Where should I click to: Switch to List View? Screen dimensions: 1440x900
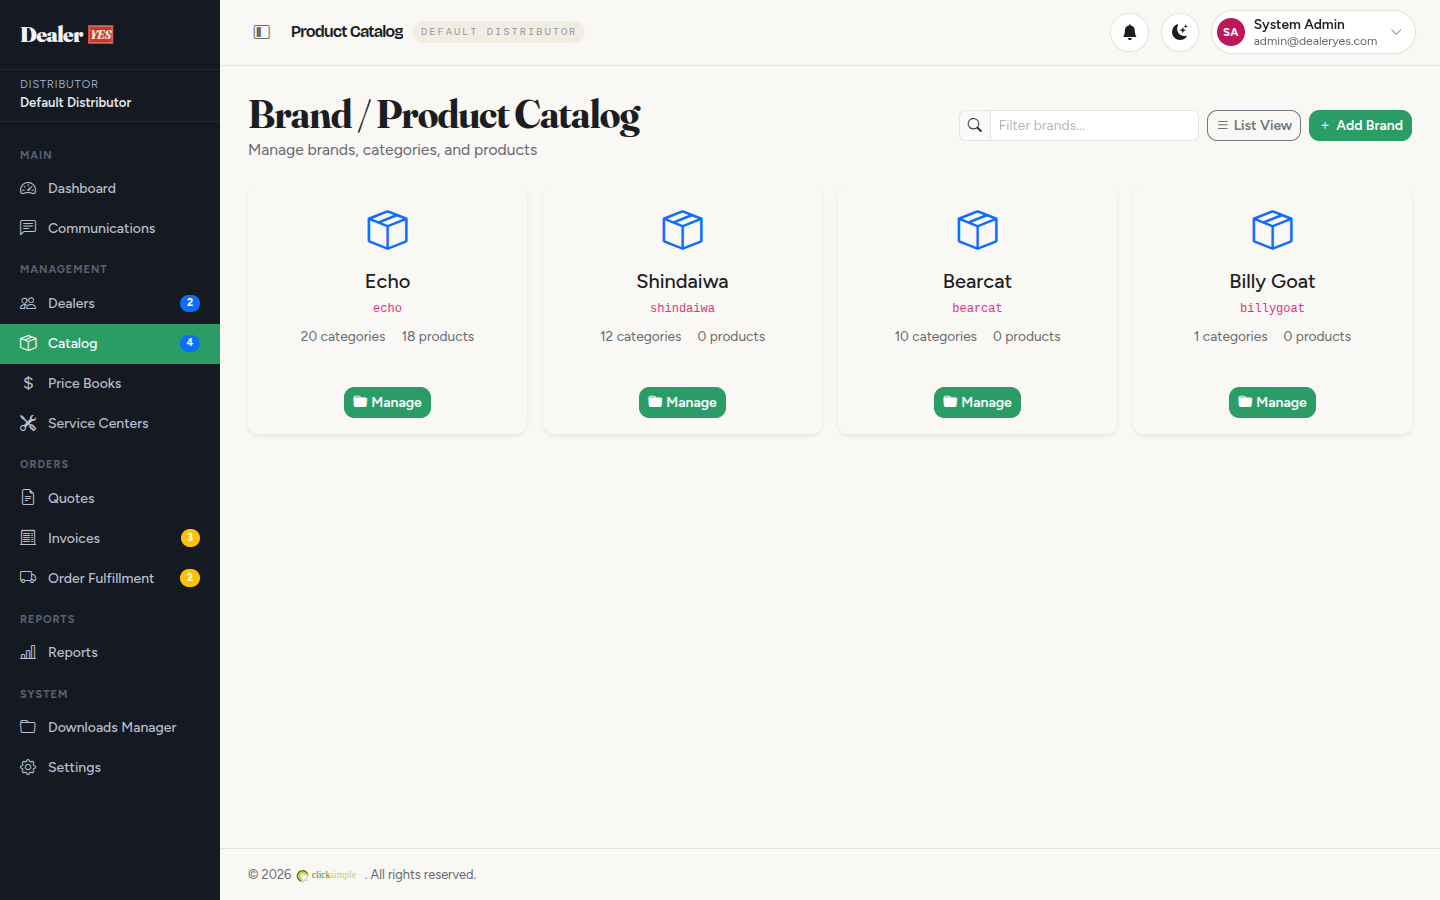click(x=1254, y=125)
